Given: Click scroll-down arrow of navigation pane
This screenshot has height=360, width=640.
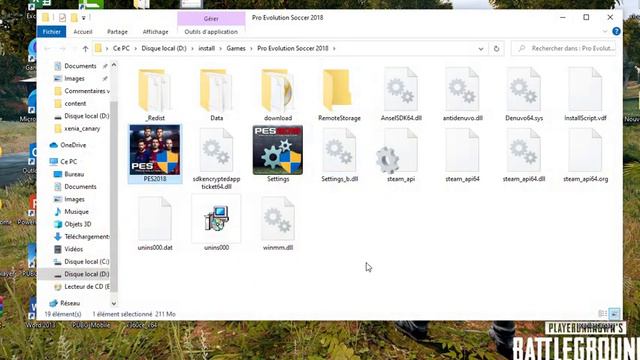Looking at the screenshot, I should pos(114,303).
